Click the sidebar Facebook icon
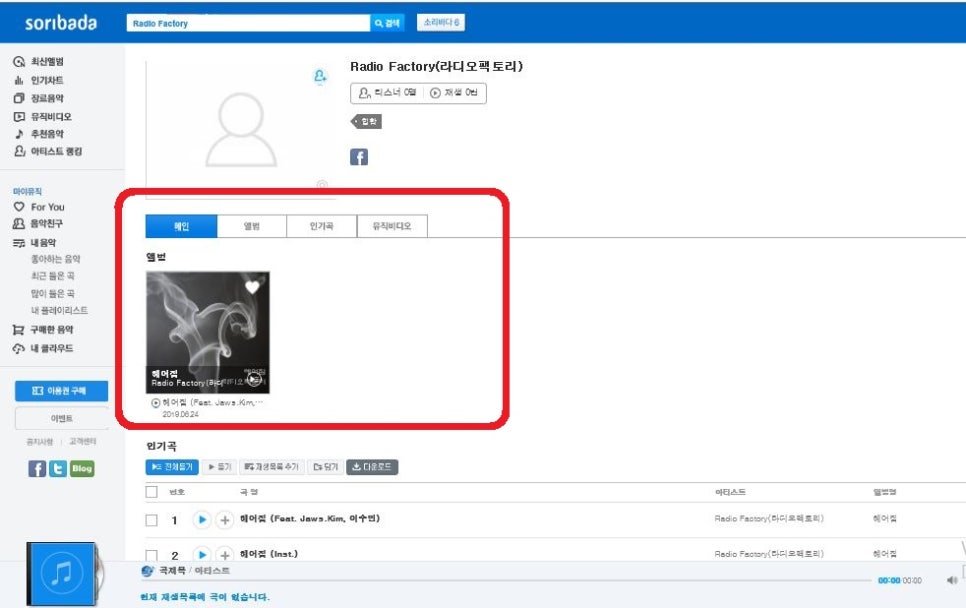Viewport: 966px width, 608px height. [x=37, y=469]
